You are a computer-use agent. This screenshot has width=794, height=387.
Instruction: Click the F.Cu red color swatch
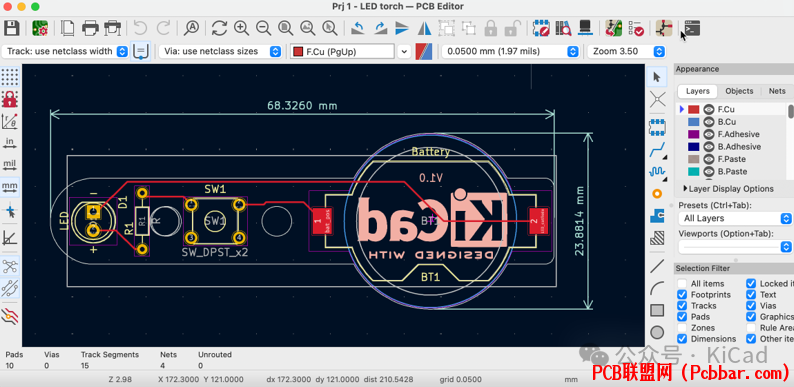[x=693, y=109]
